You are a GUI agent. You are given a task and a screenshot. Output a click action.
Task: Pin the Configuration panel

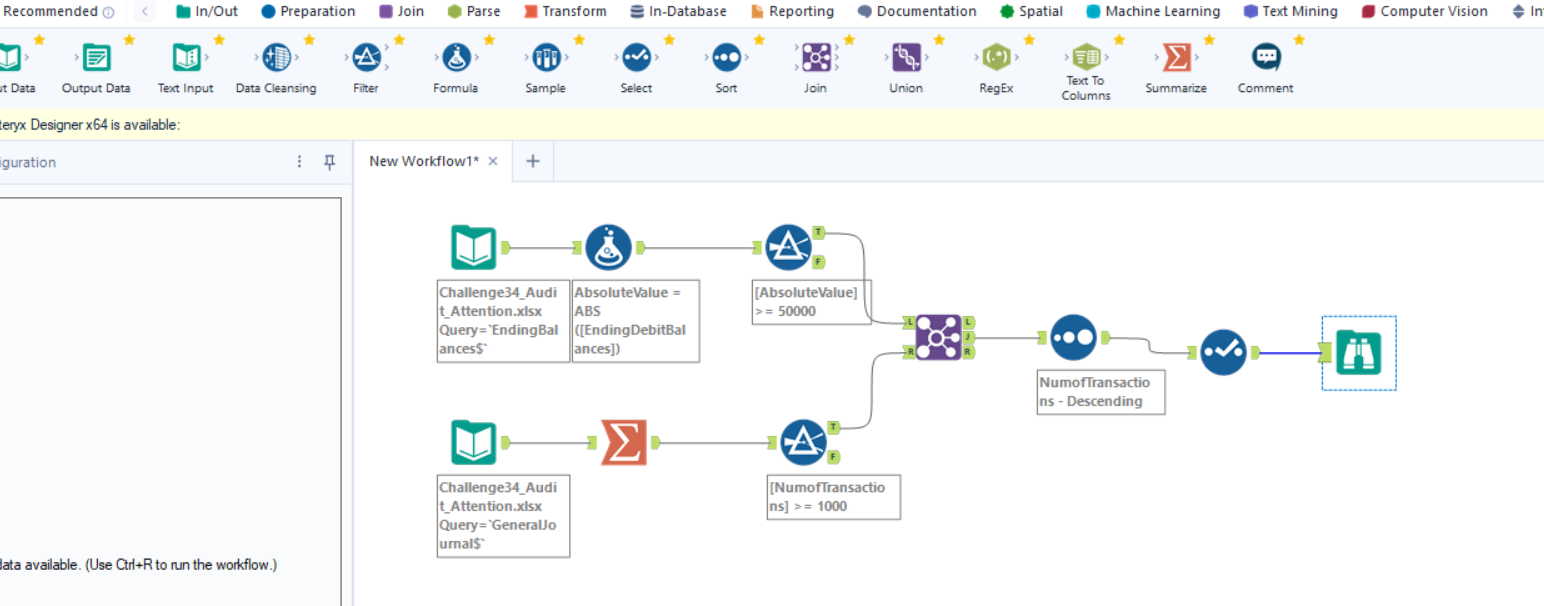[x=329, y=162]
